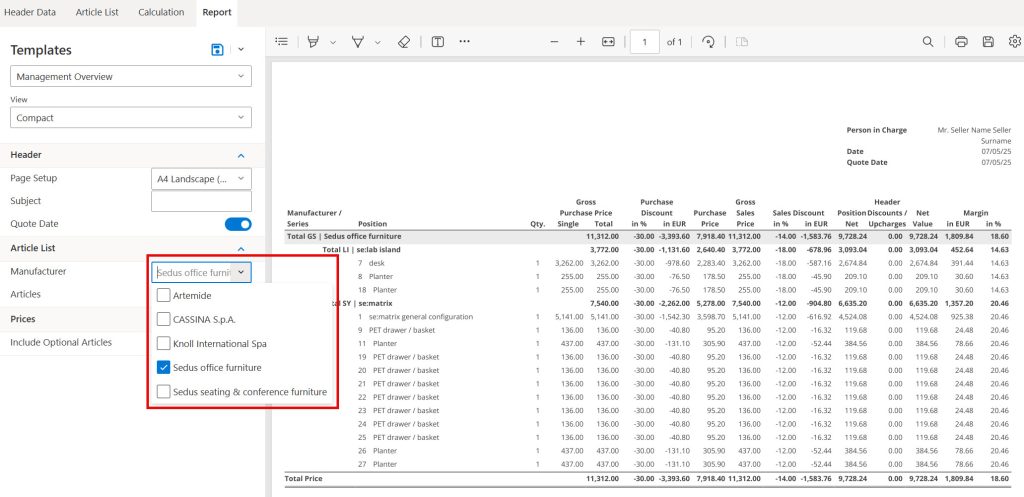Image resolution: width=1024 pixels, height=497 pixels.
Task: Toggle the Quote Date switch
Action: 238,224
